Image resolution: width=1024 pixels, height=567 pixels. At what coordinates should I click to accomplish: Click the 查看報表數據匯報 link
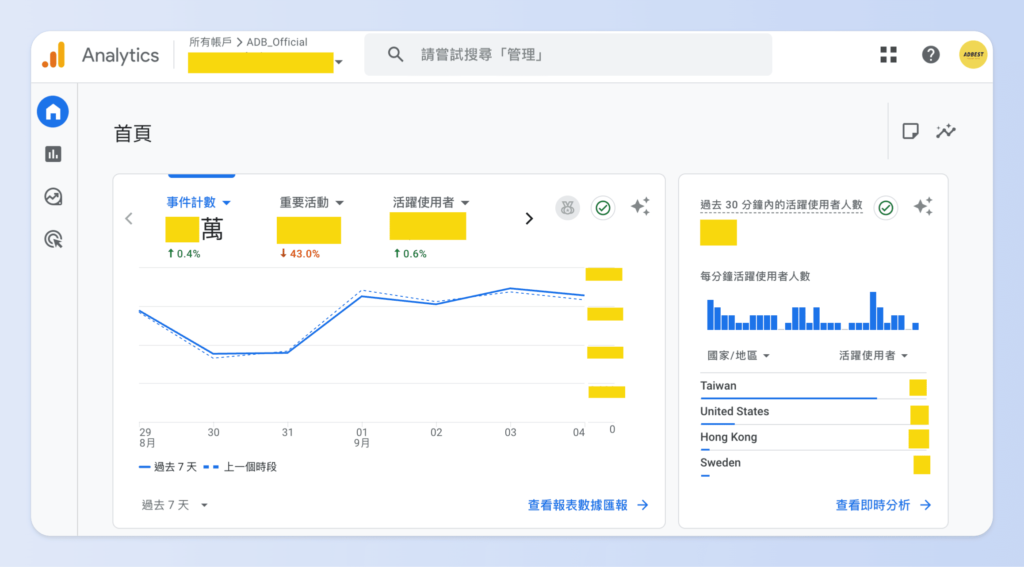[x=588, y=505]
